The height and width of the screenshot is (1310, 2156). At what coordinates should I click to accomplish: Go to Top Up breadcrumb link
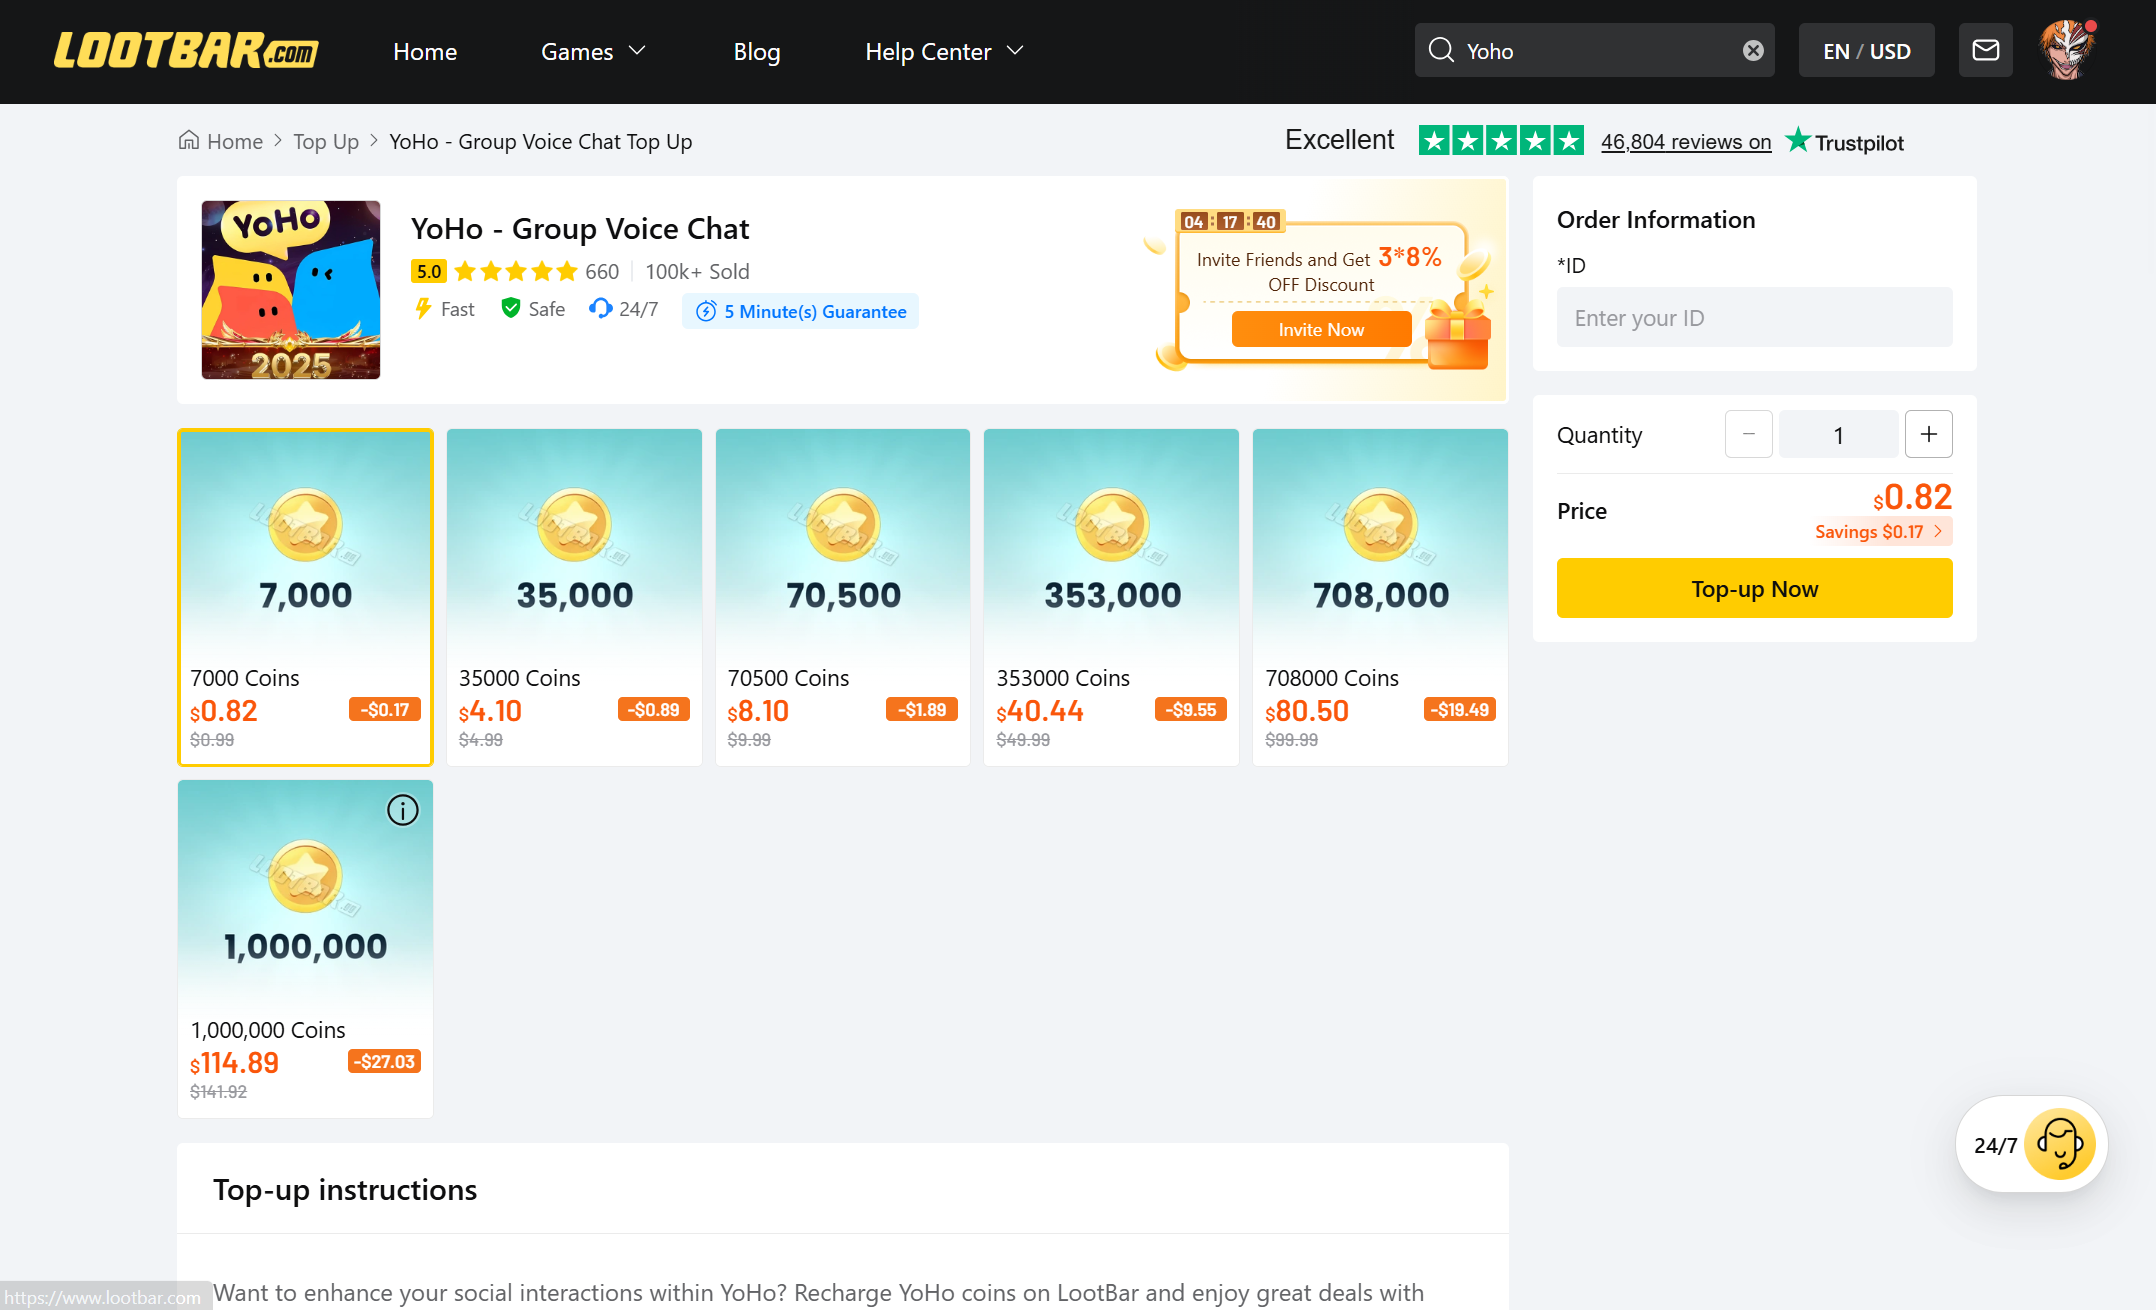pos(326,141)
